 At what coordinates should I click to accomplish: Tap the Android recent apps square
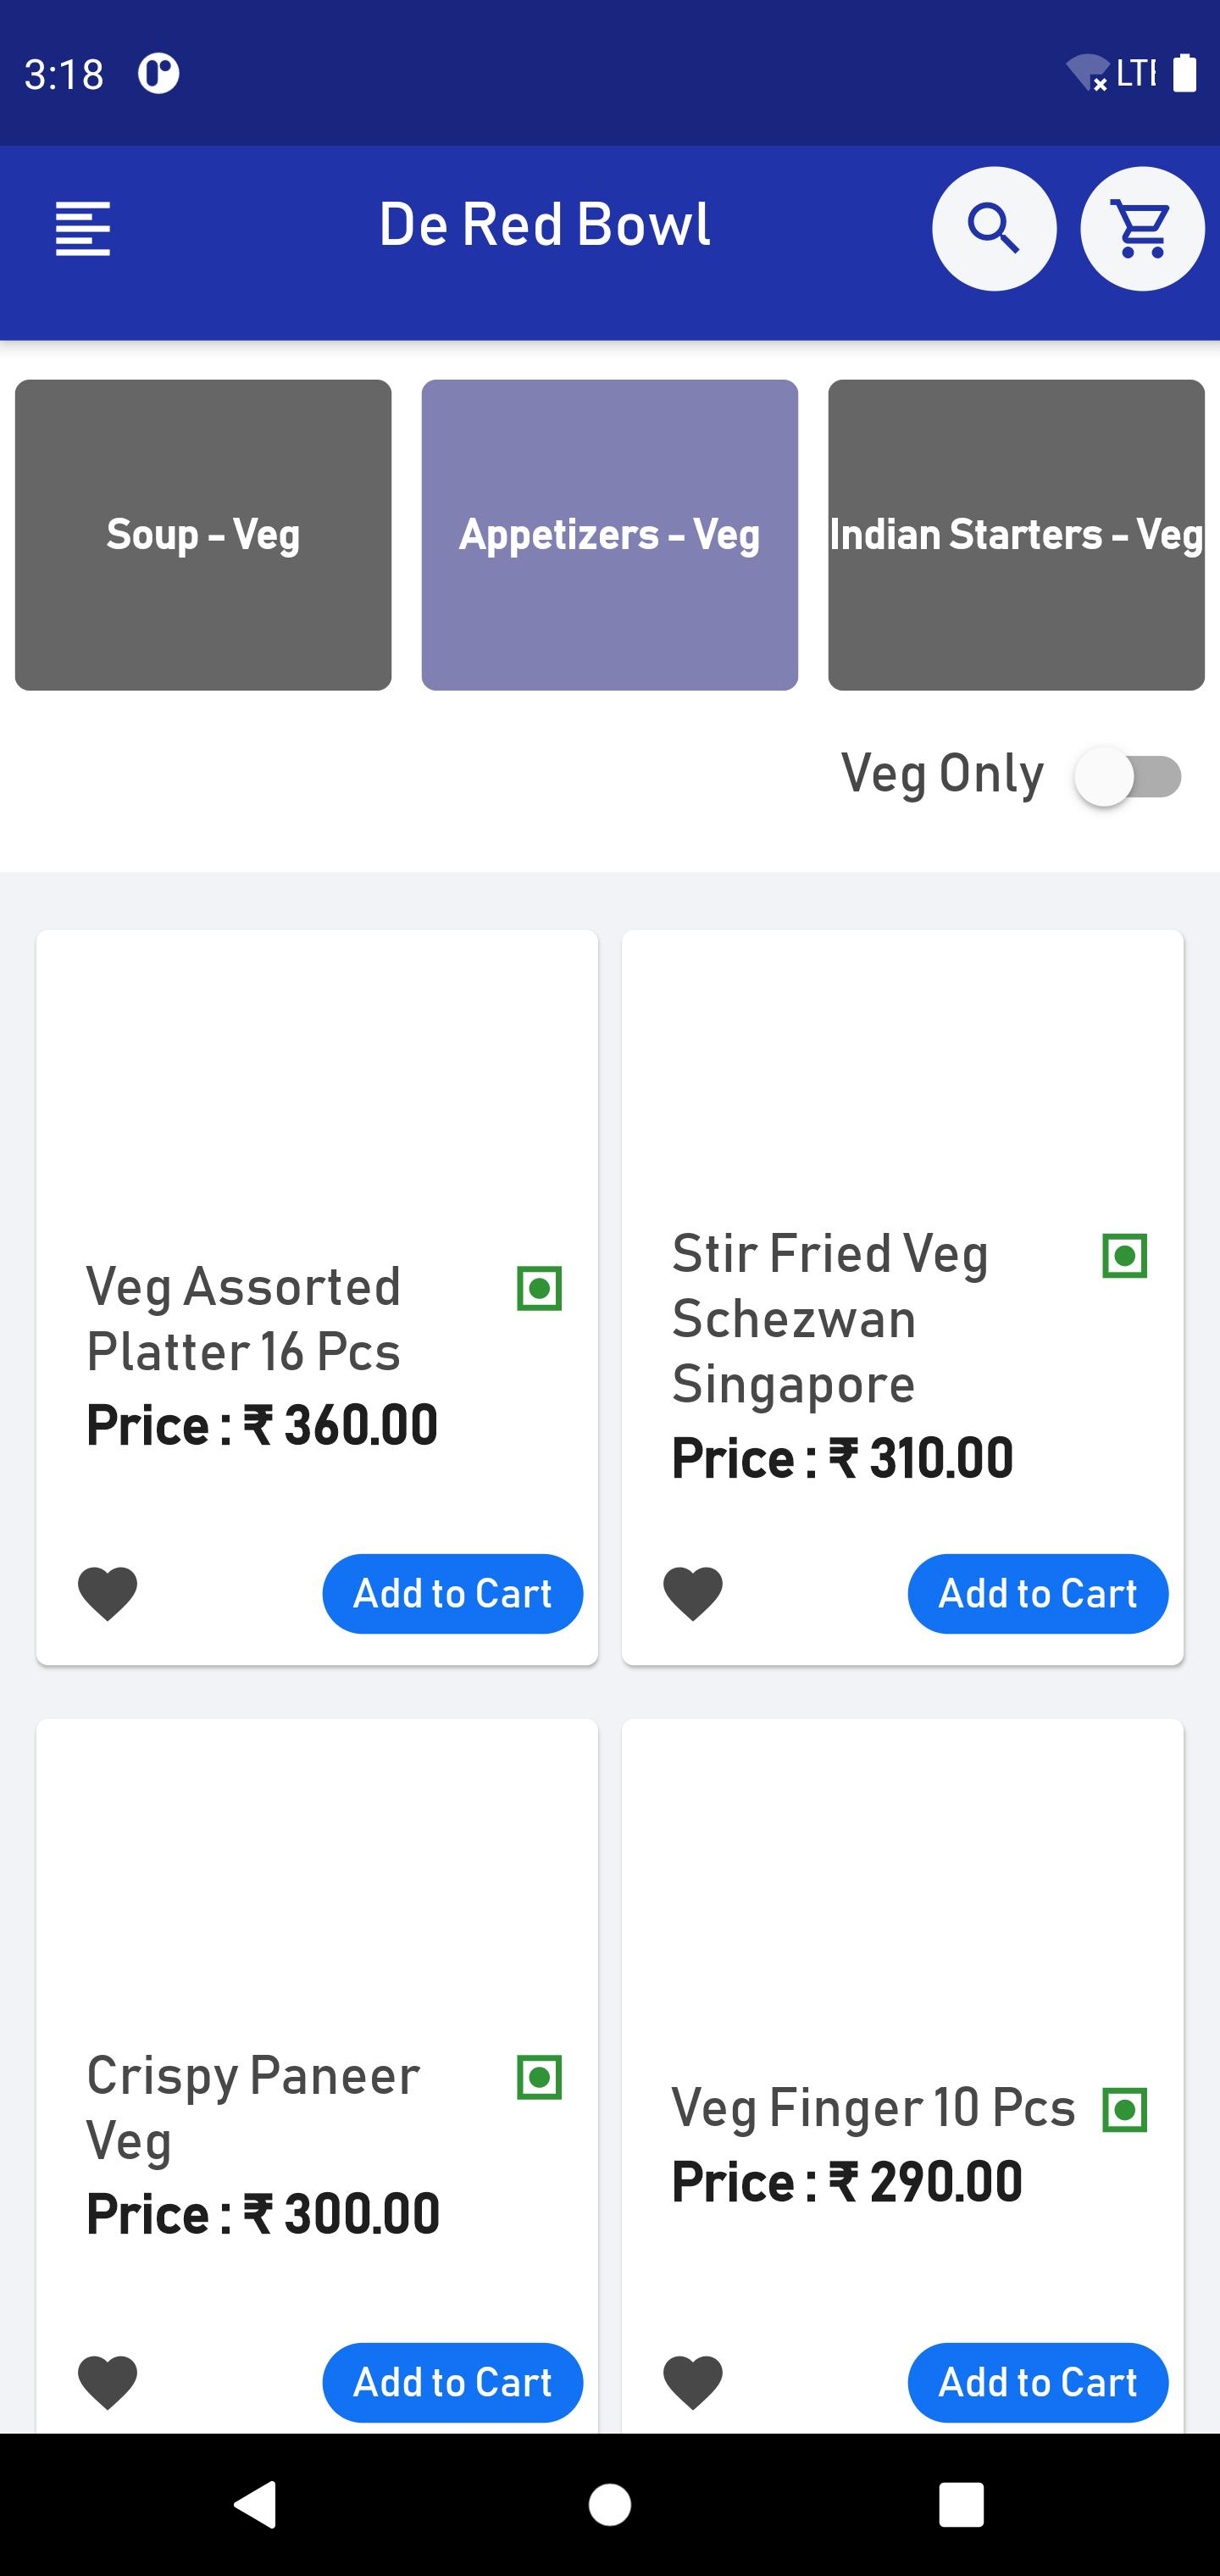click(x=961, y=2504)
